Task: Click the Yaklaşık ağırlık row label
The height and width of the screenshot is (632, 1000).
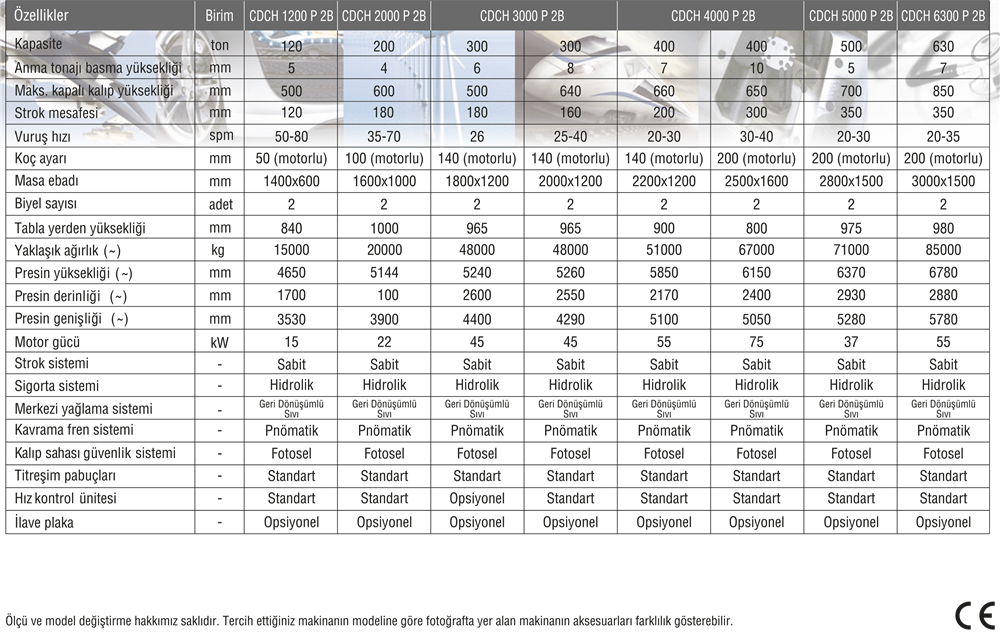Action: click(68, 251)
